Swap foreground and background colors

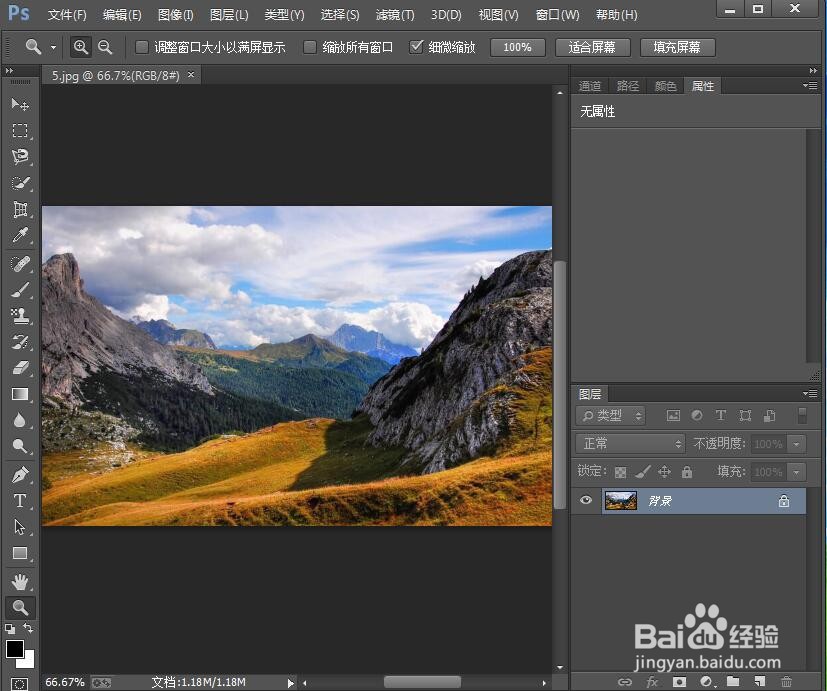pyautogui.click(x=28, y=628)
